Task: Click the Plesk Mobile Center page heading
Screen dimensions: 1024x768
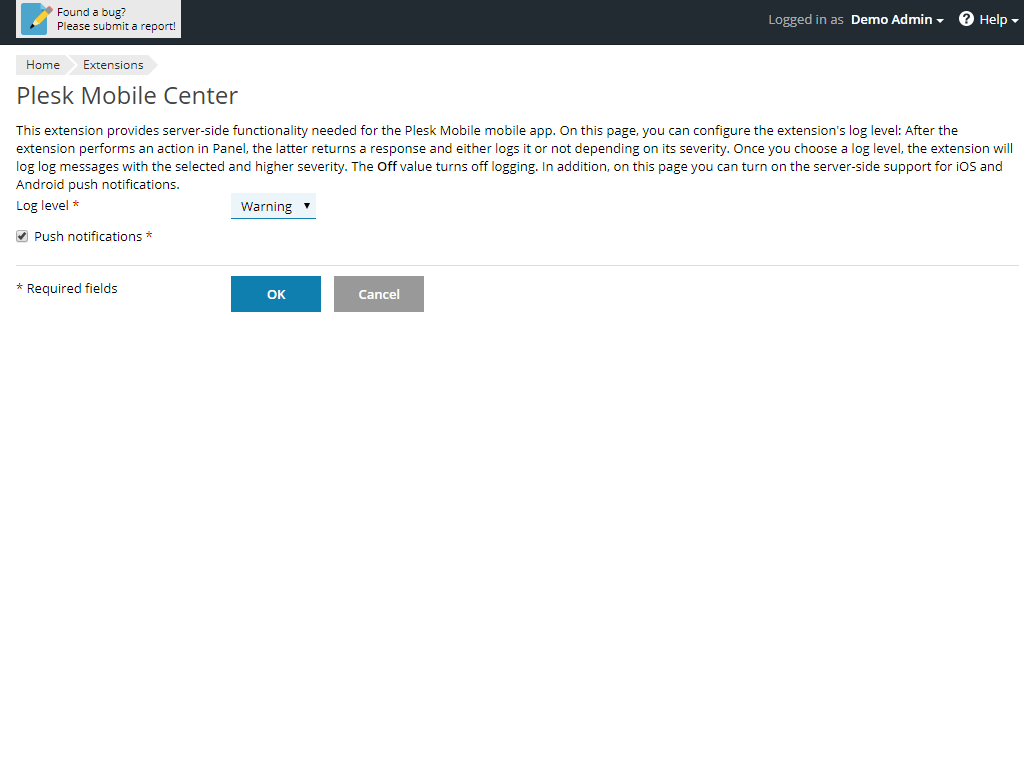Action: [x=127, y=96]
